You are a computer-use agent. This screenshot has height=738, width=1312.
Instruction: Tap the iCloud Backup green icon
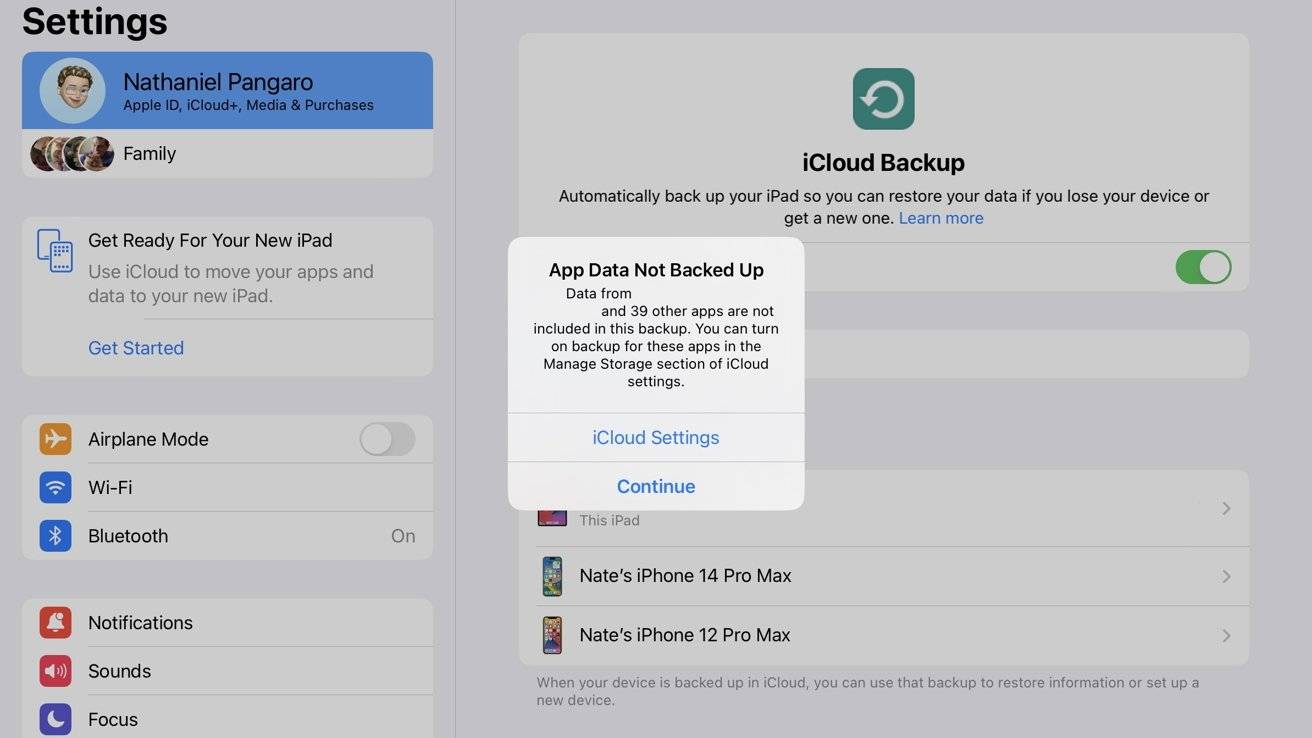click(883, 99)
